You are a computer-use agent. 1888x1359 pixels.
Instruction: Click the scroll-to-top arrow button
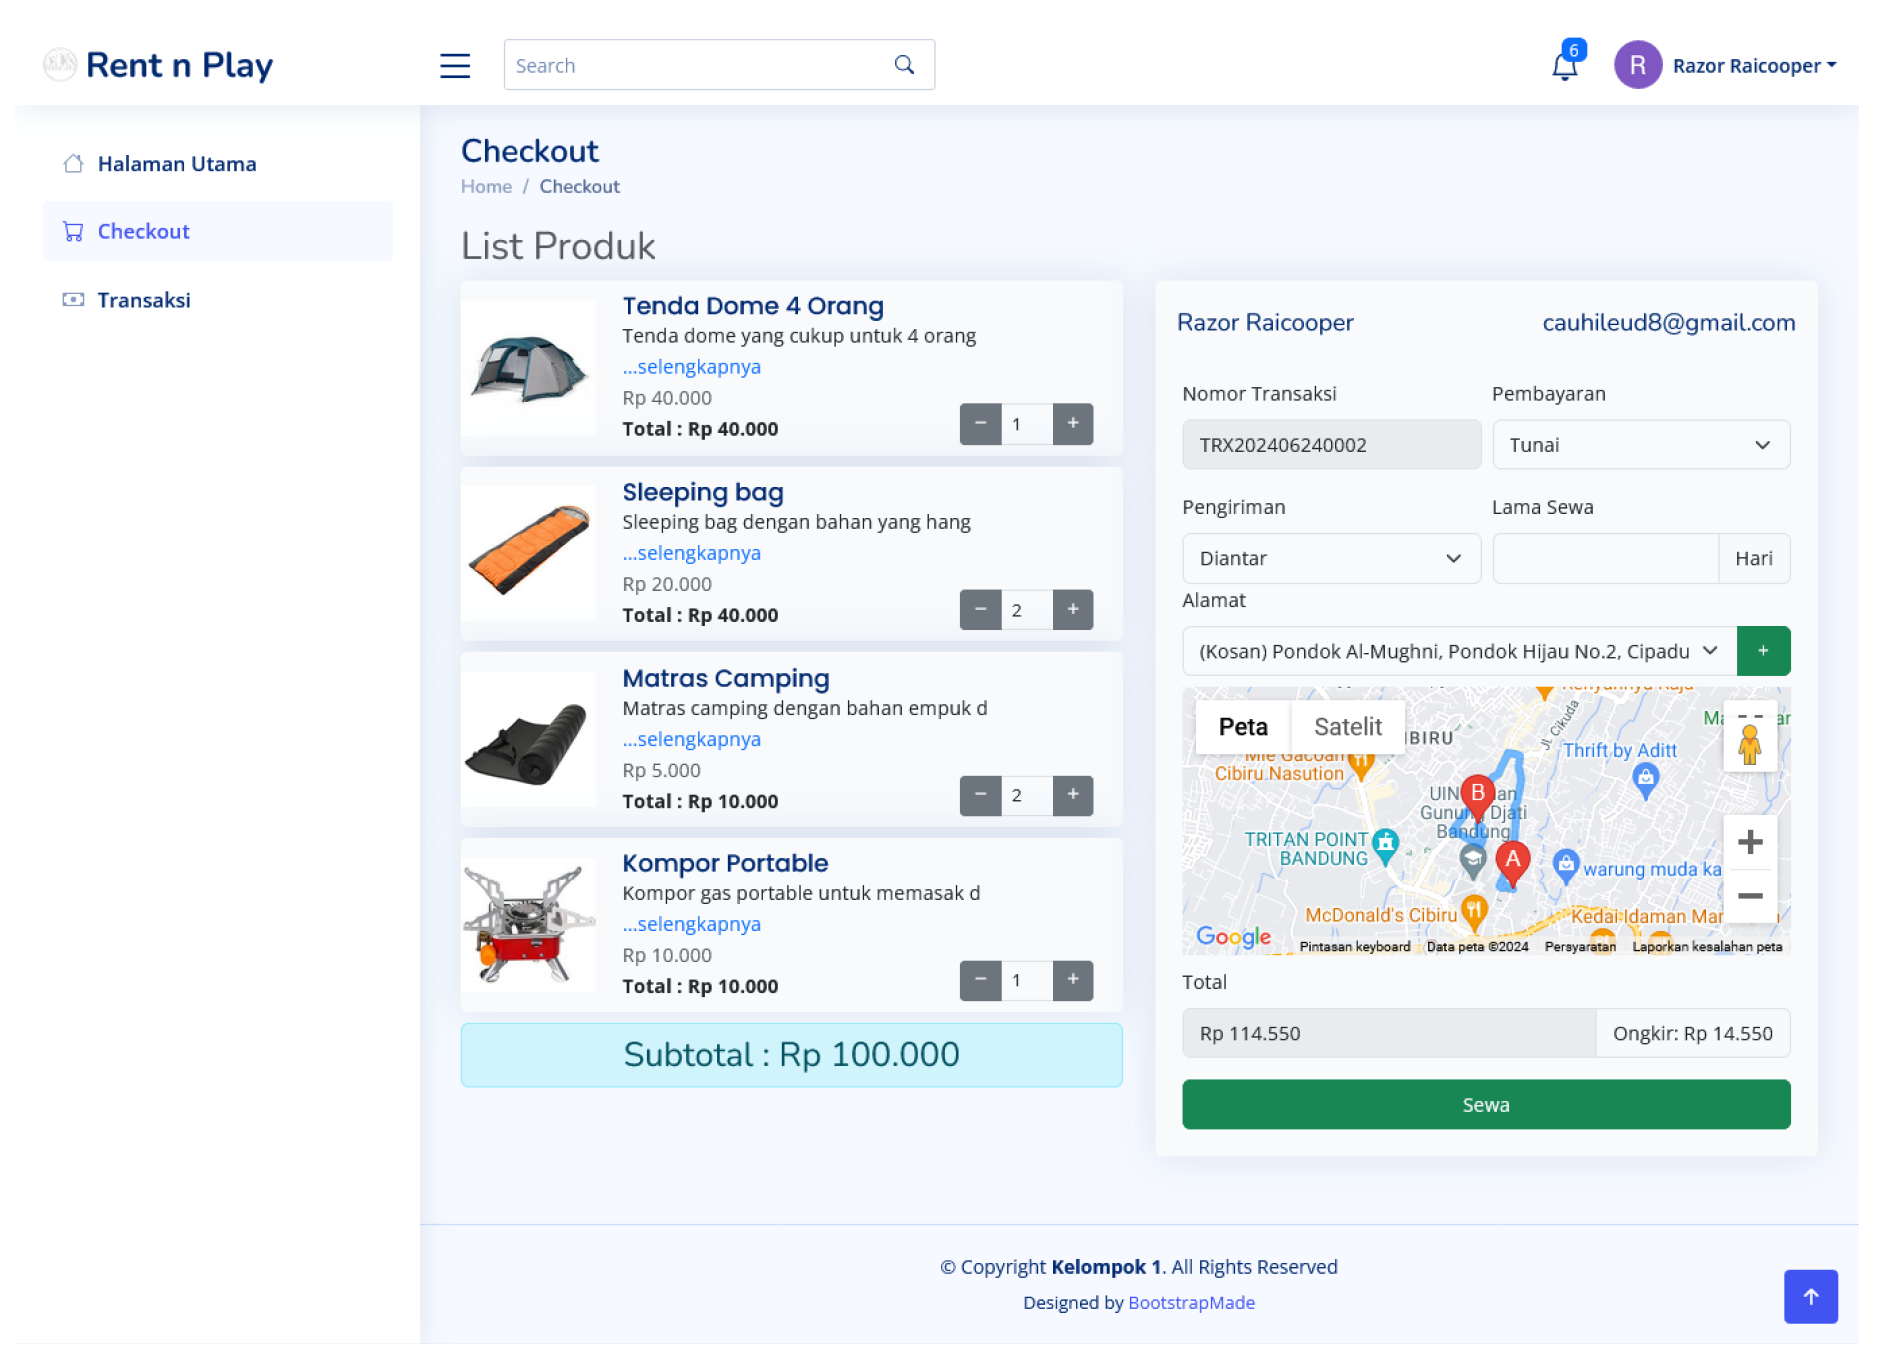click(x=1810, y=1296)
